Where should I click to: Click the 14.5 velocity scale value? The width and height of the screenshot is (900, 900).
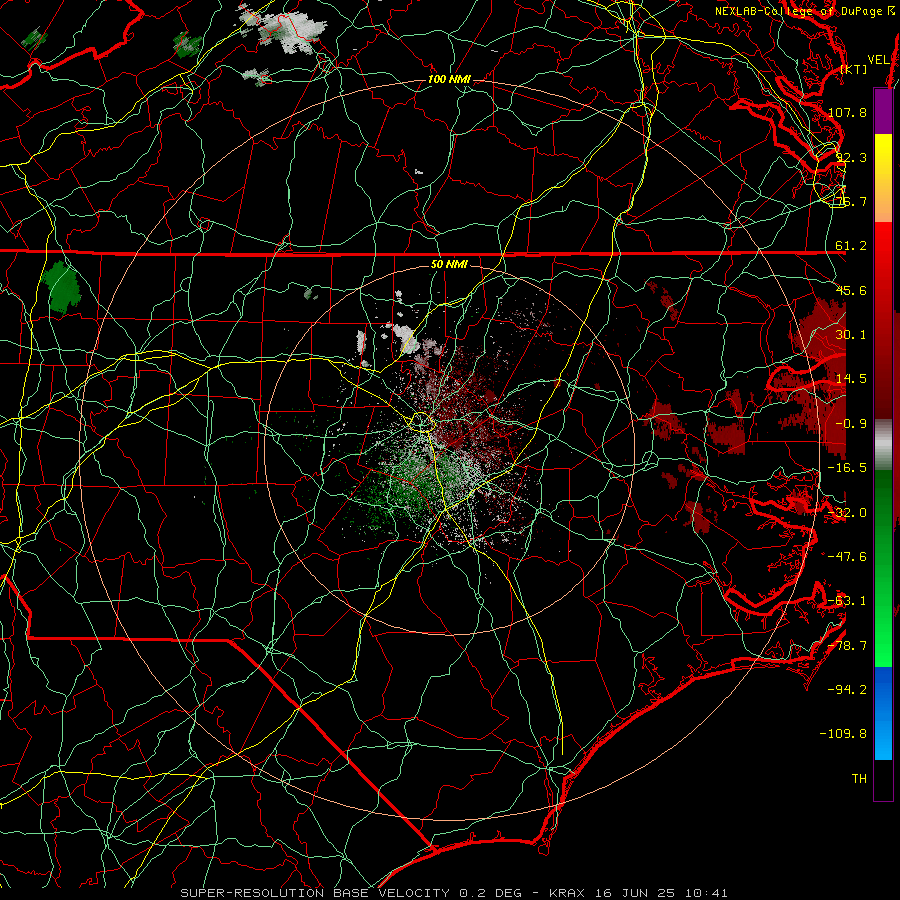click(851, 379)
